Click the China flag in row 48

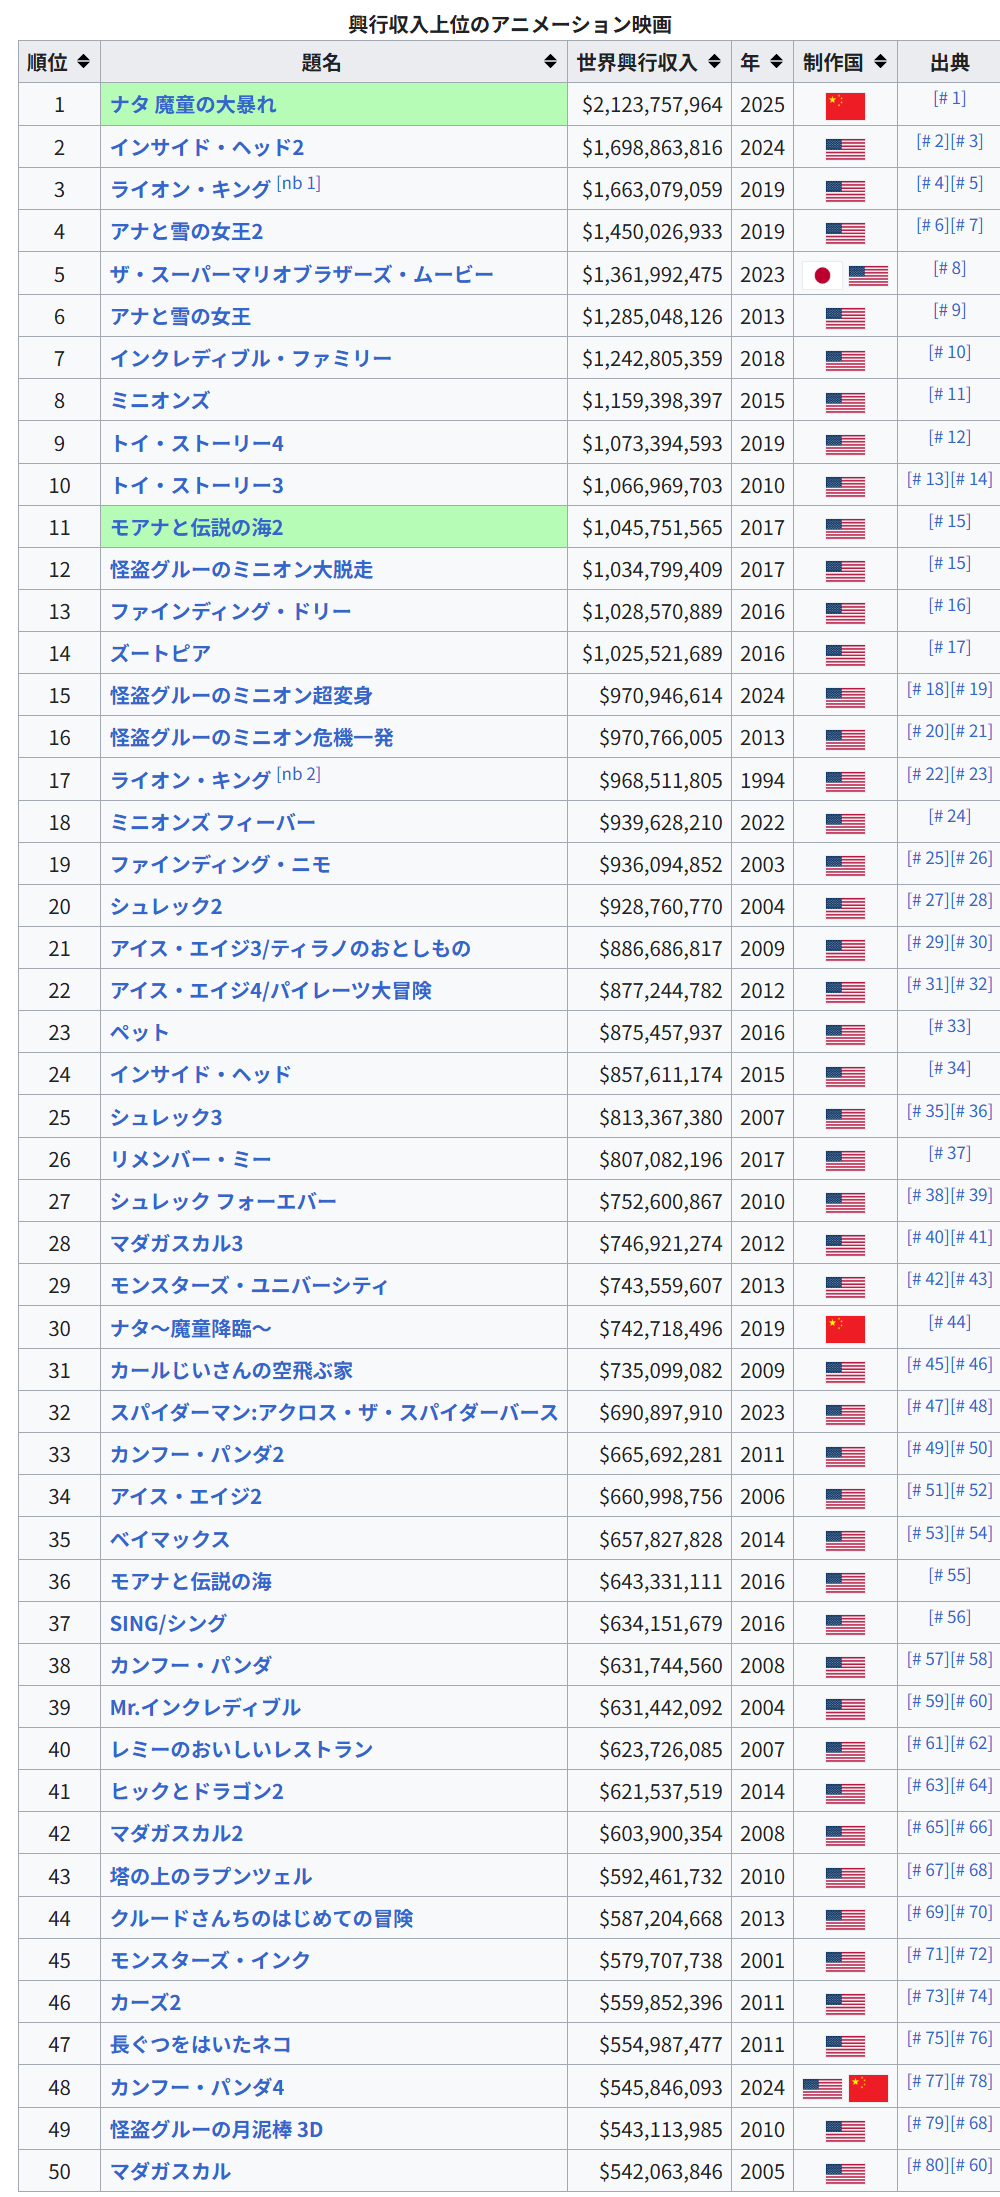pyautogui.click(x=868, y=2088)
